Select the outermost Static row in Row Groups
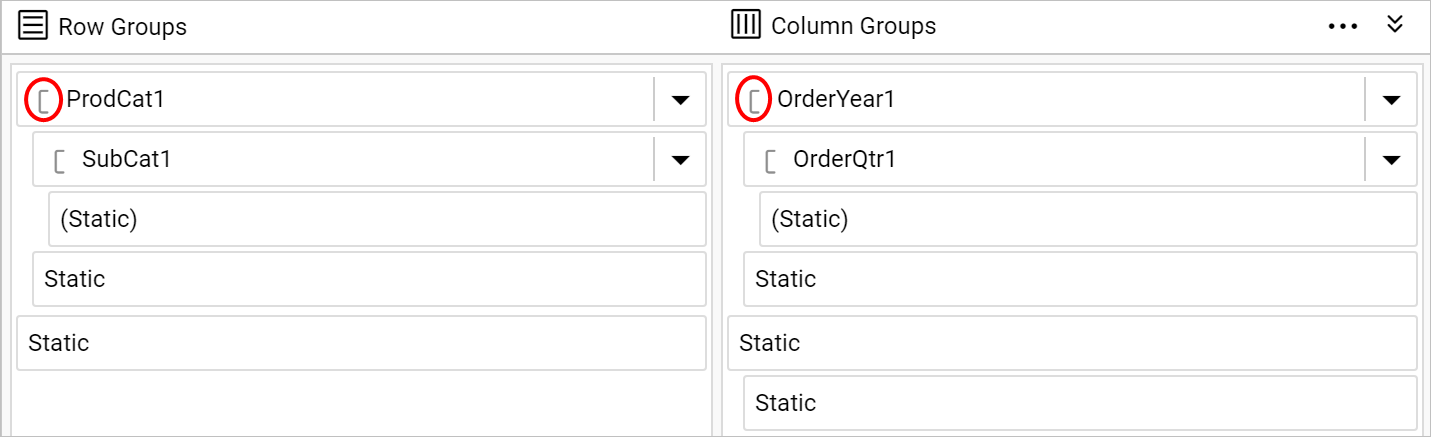The image size is (1431, 437). (362, 343)
